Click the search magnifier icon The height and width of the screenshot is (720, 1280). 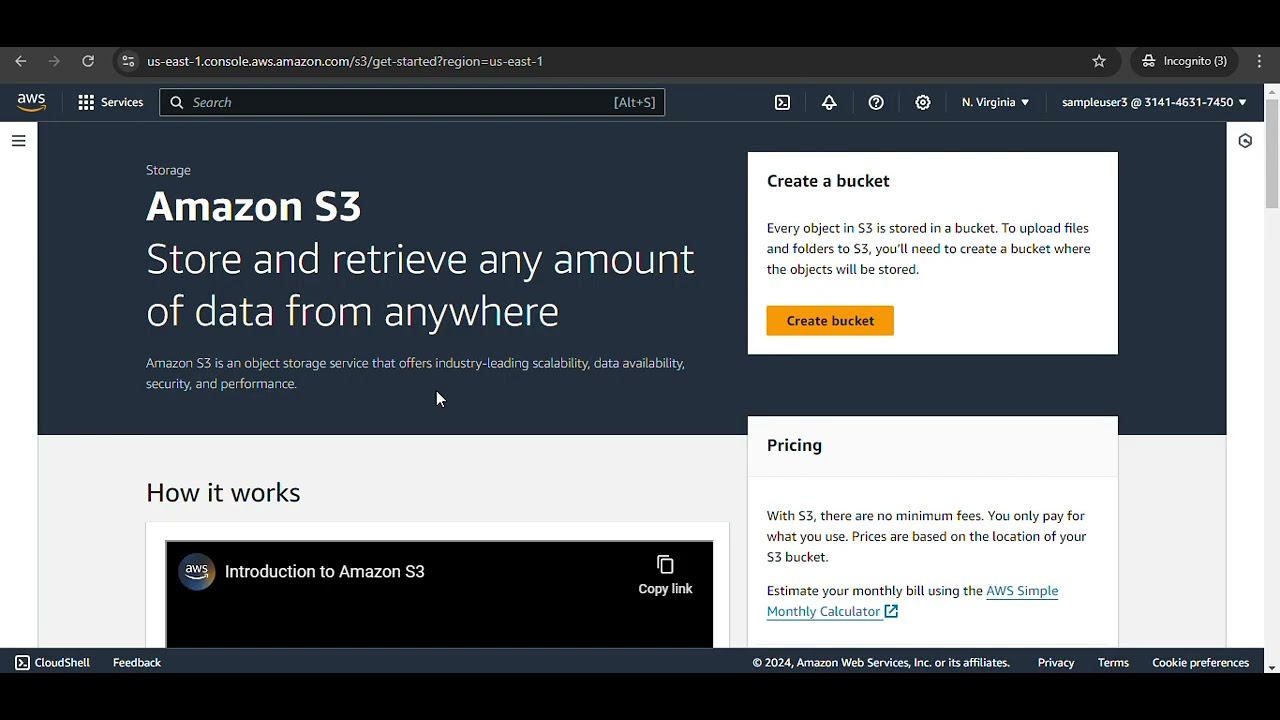(176, 102)
